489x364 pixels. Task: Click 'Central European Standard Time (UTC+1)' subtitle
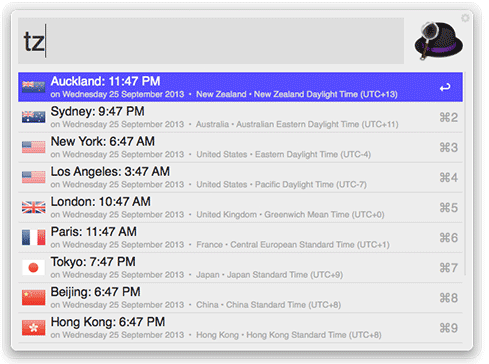tap(310, 245)
